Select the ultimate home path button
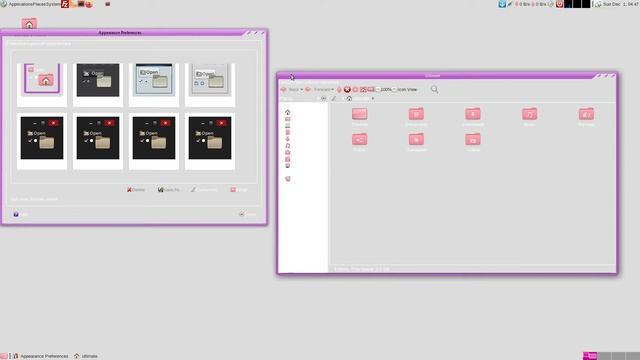The image size is (640, 360). pyautogui.click(x=358, y=99)
